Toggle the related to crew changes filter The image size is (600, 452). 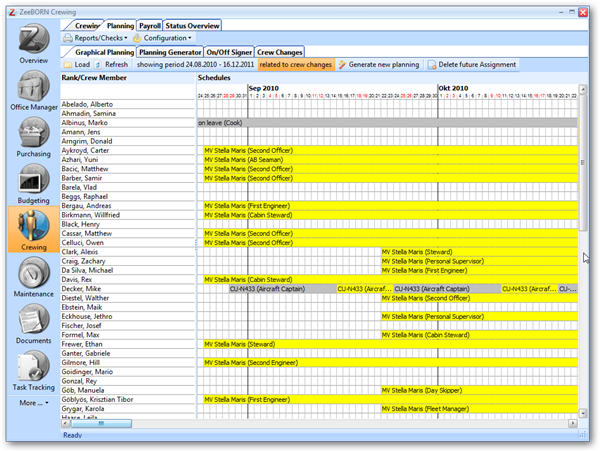pos(296,65)
